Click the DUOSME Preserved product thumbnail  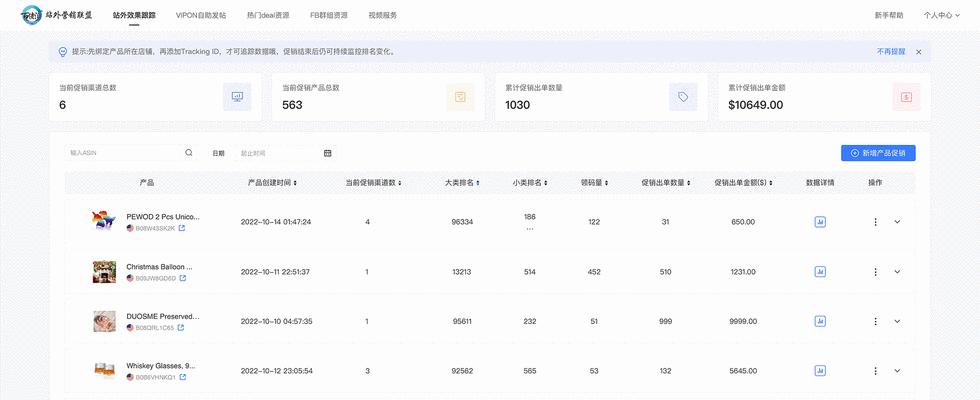tap(104, 321)
